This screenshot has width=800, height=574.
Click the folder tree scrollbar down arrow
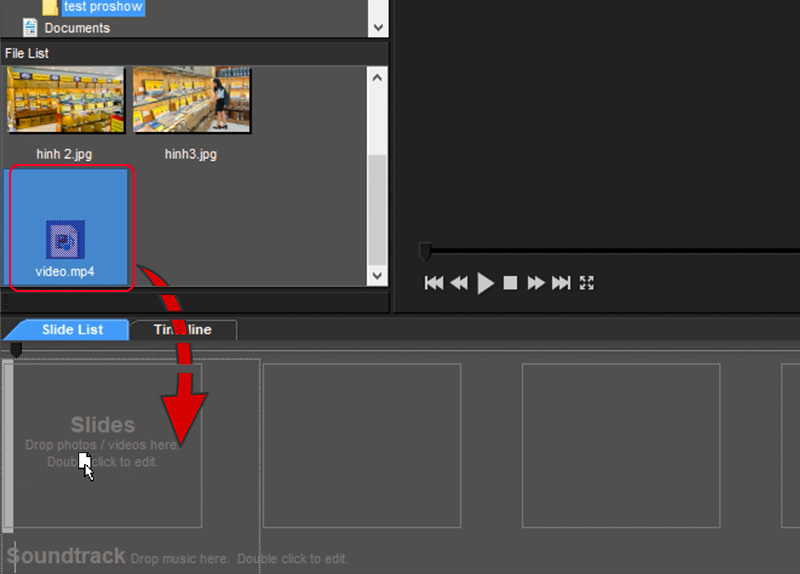pyautogui.click(x=377, y=28)
